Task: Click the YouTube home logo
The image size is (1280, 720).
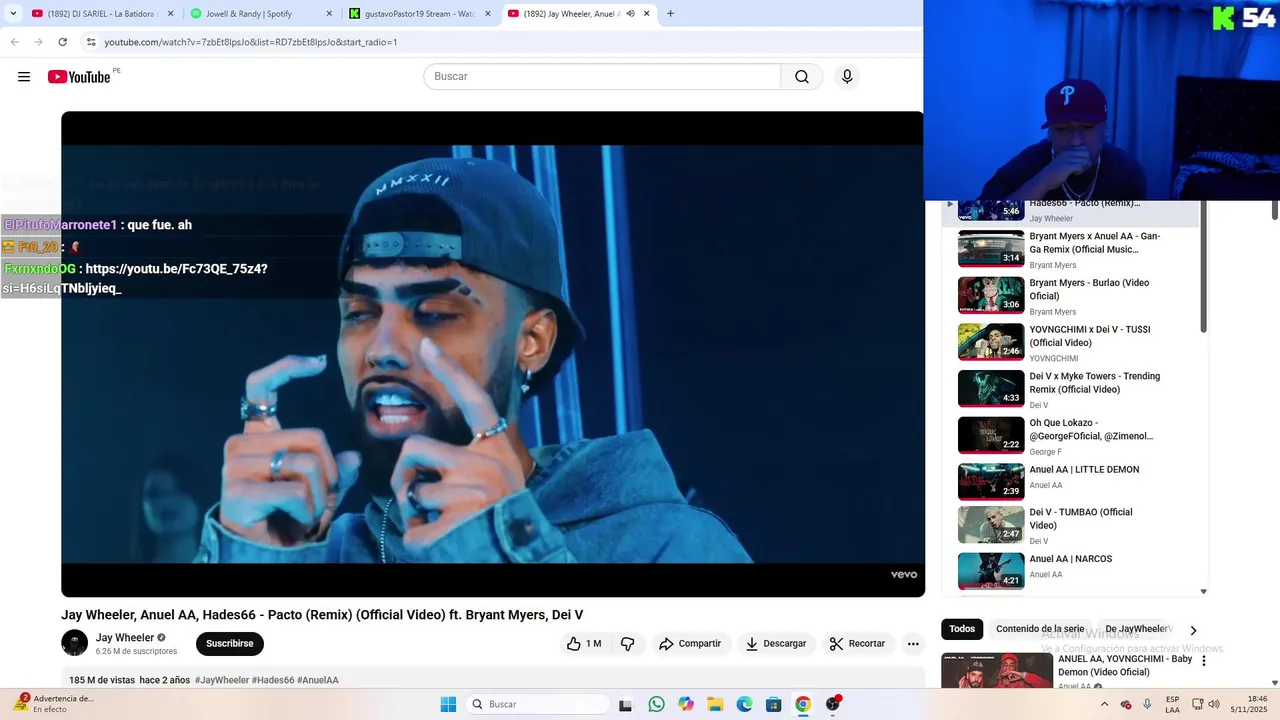Action: pyautogui.click(x=79, y=77)
